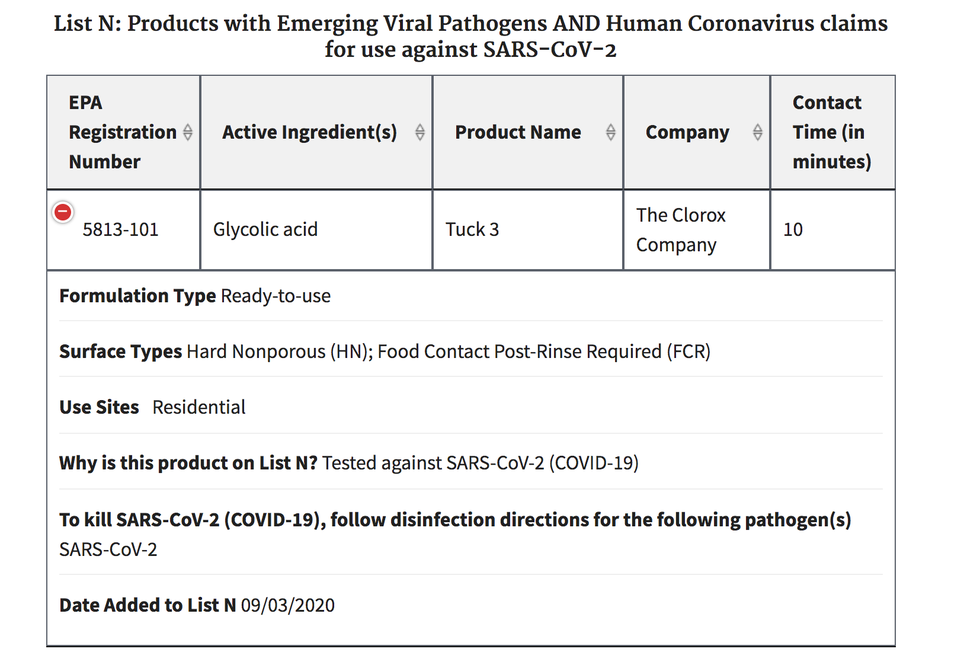Select the contact time 10 cell
980x652 pixels.
[833, 230]
